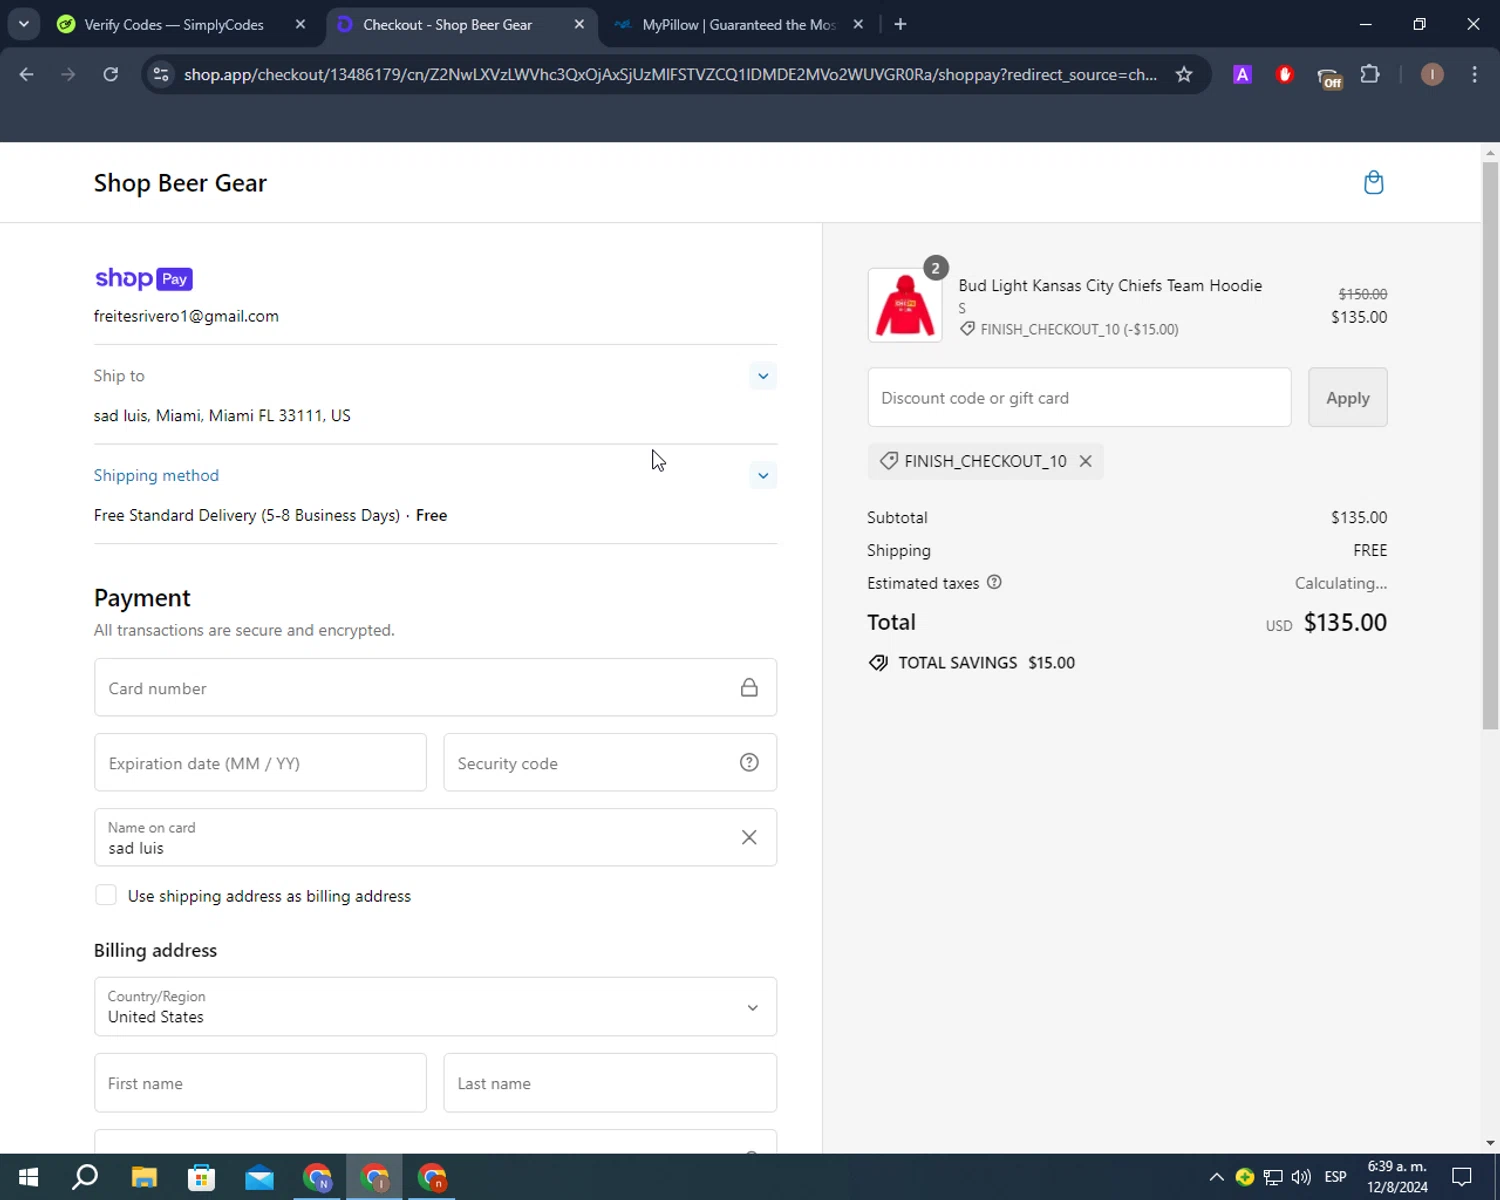Open security code help question icon

[749, 763]
